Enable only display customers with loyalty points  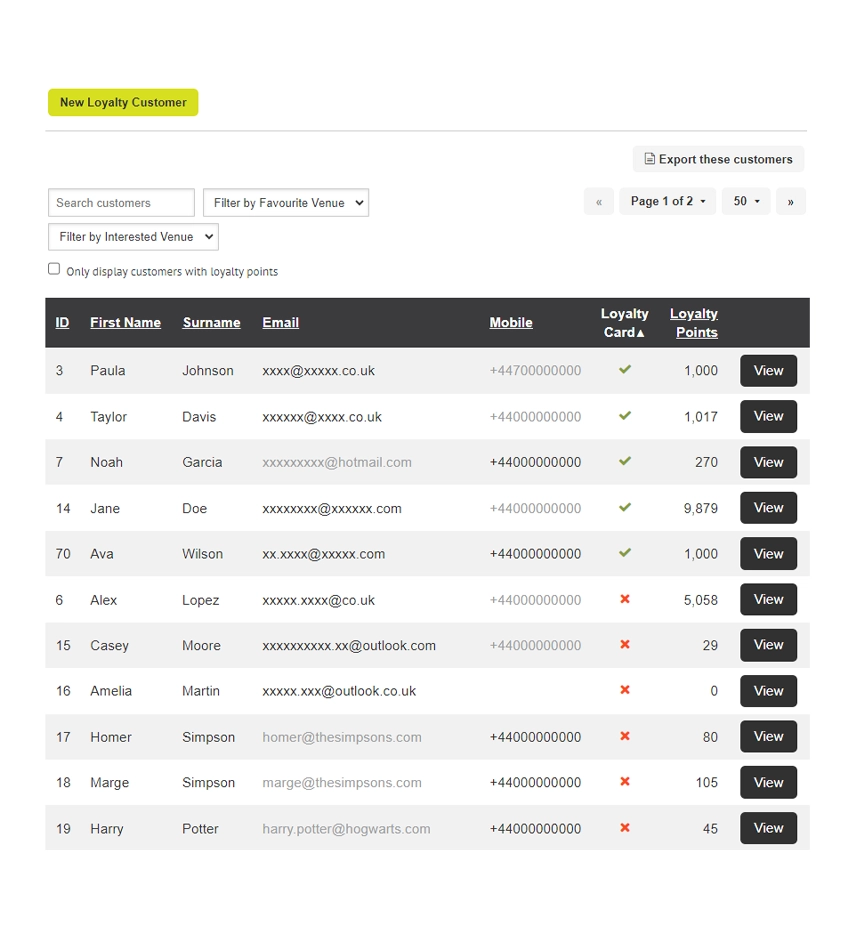[54, 269]
